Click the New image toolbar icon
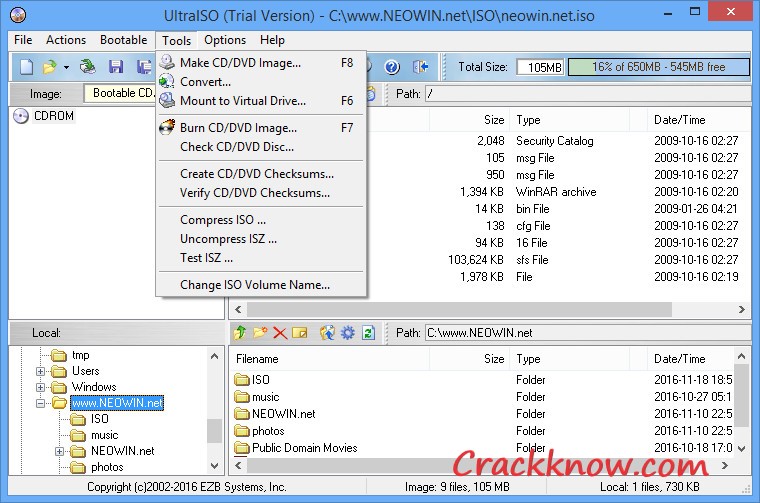This screenshot has width=760, height=503. [26, 67]
